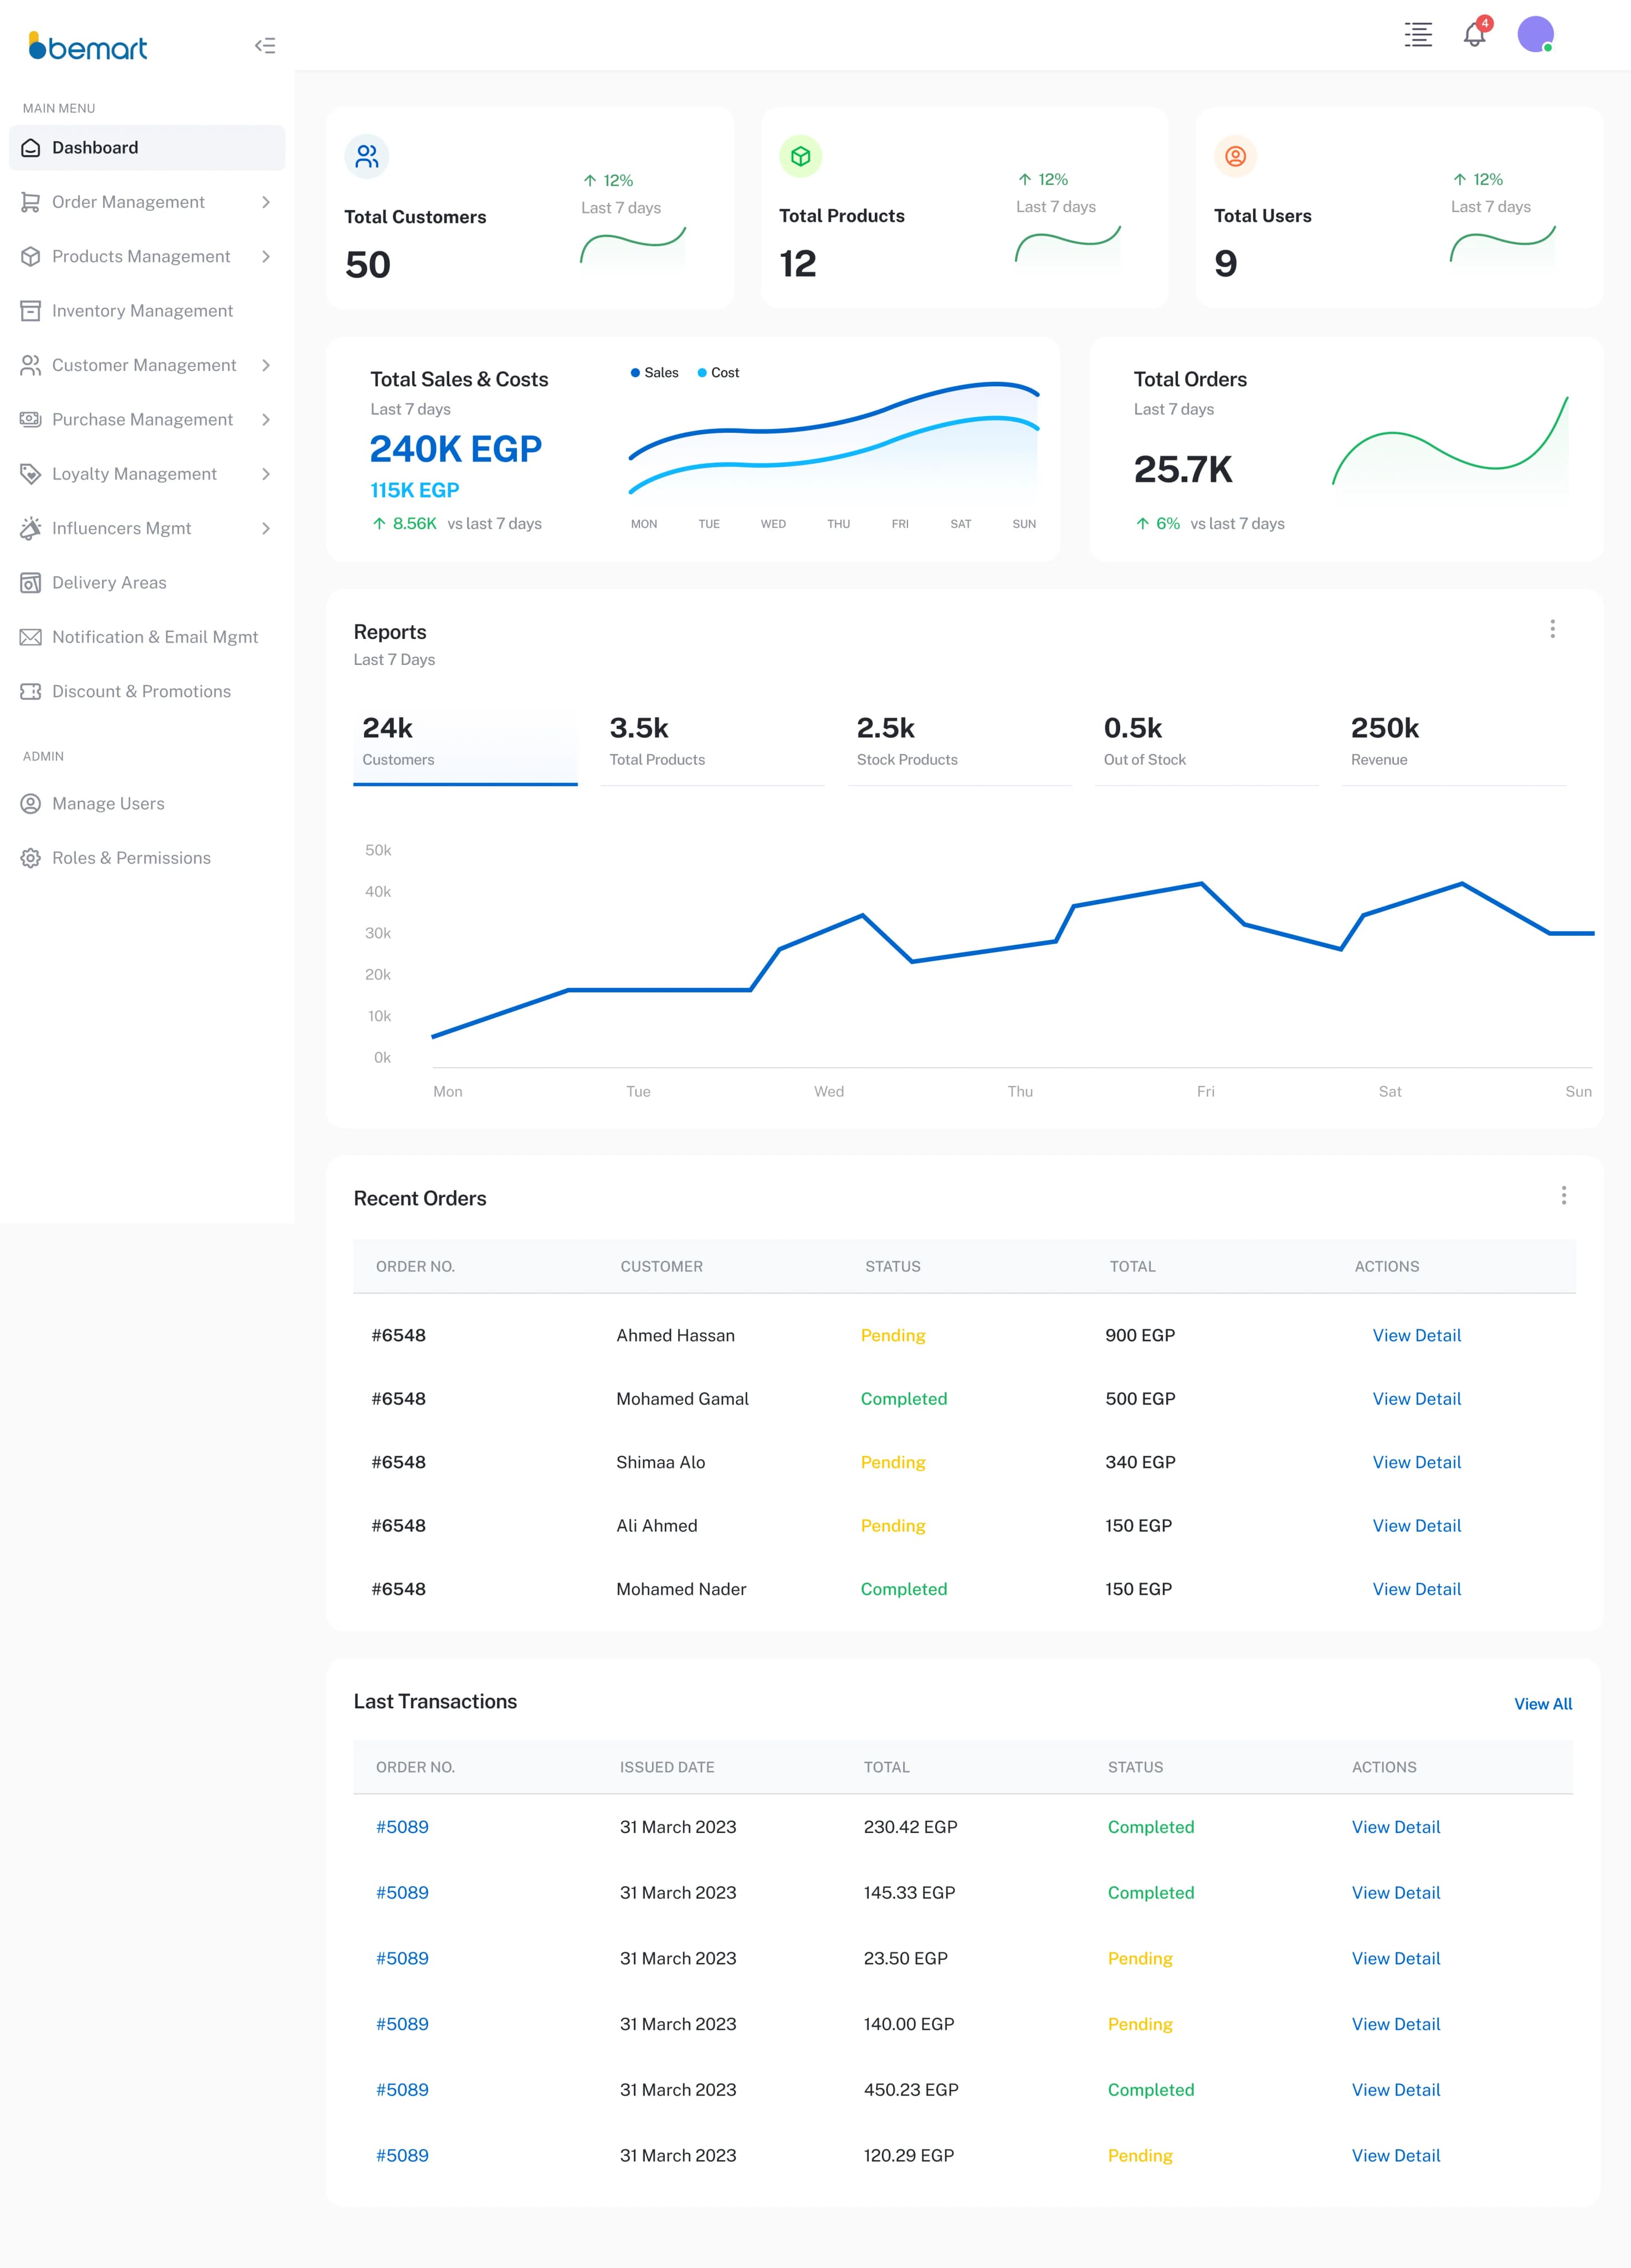This screenshot has height=2268, width=1631.
Task: View Detail for Shimaa Alo's order
Action: (1416, 1462)
